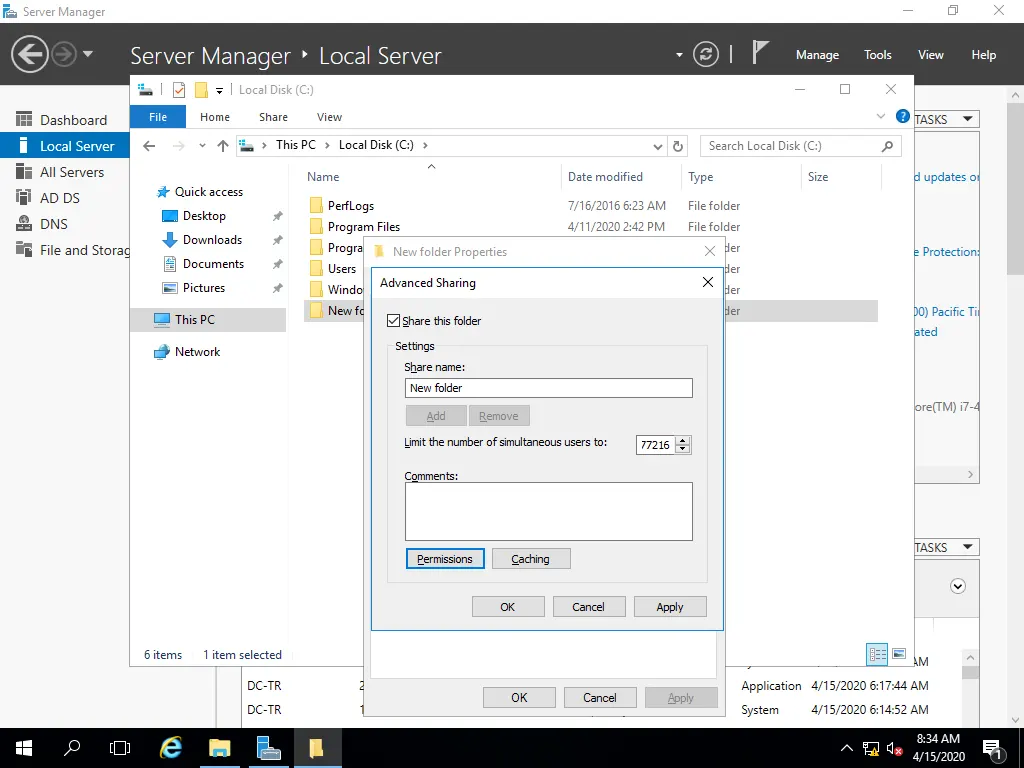Click the Permissions button
Viewport: 1024px width, 768px height.
point(445,559)
